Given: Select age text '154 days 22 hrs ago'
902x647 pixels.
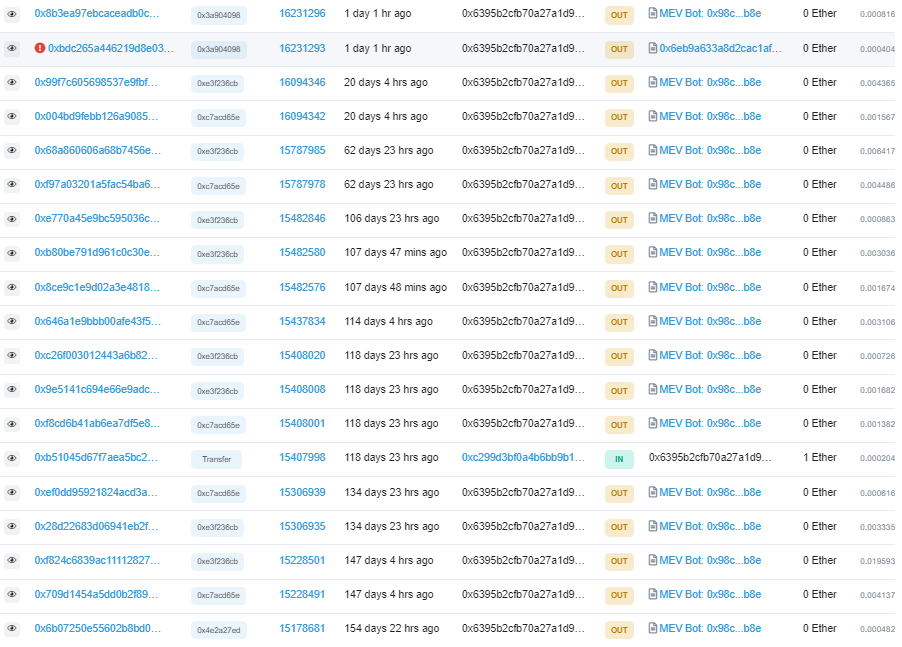Looking at the screenshot, I should pos(392,629).
